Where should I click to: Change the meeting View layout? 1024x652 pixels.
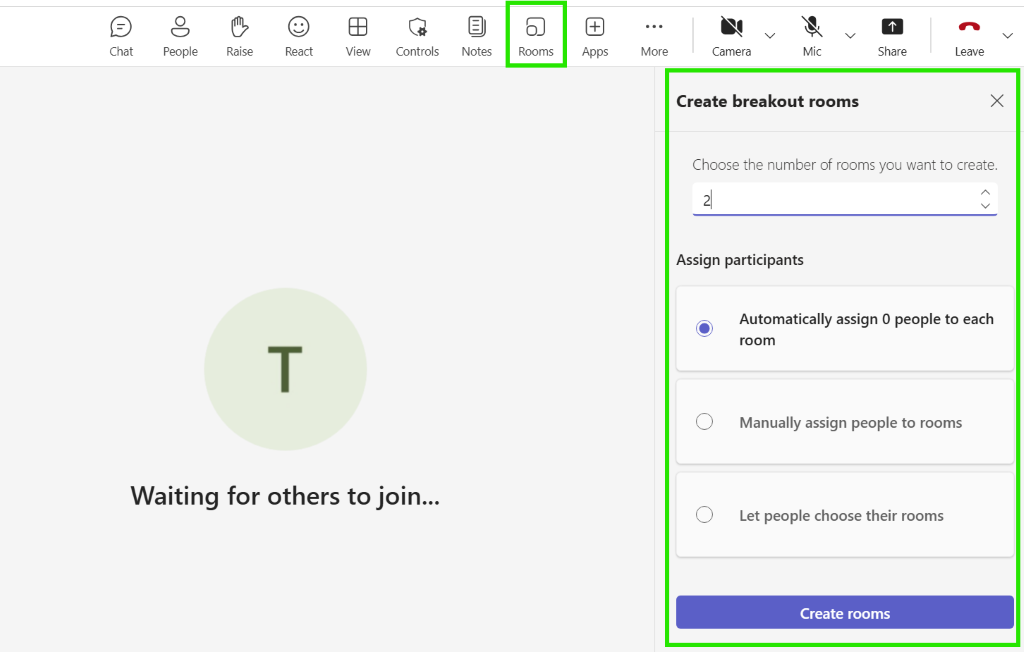(358, 37)
